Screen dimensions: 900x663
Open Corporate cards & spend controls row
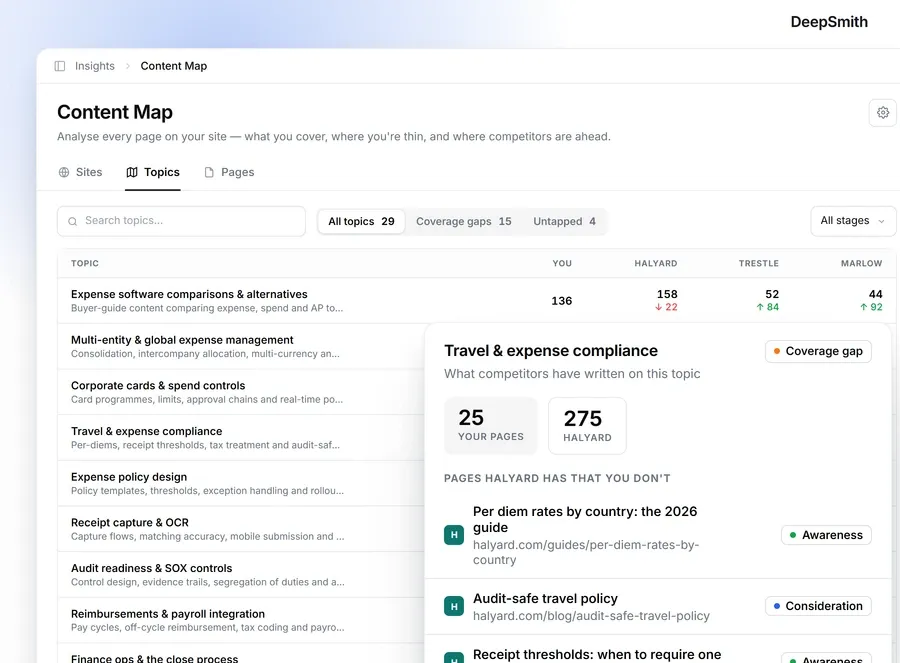click(241, 392)
